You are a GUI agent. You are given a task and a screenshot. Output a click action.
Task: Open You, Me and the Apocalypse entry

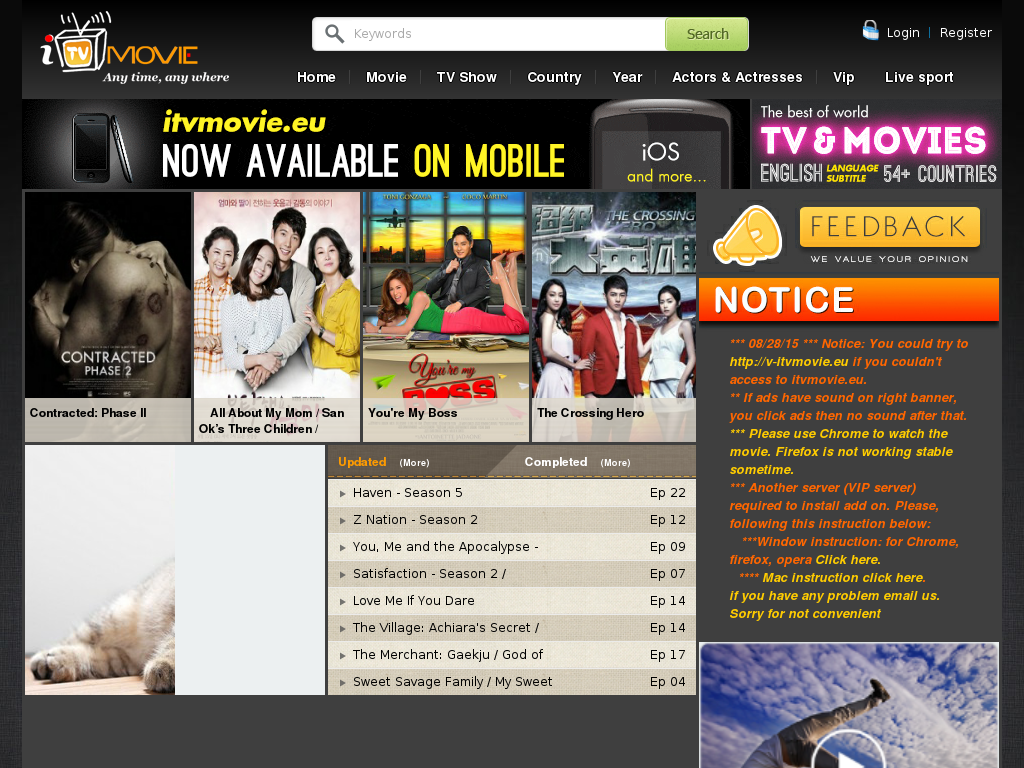coord(445,547)
